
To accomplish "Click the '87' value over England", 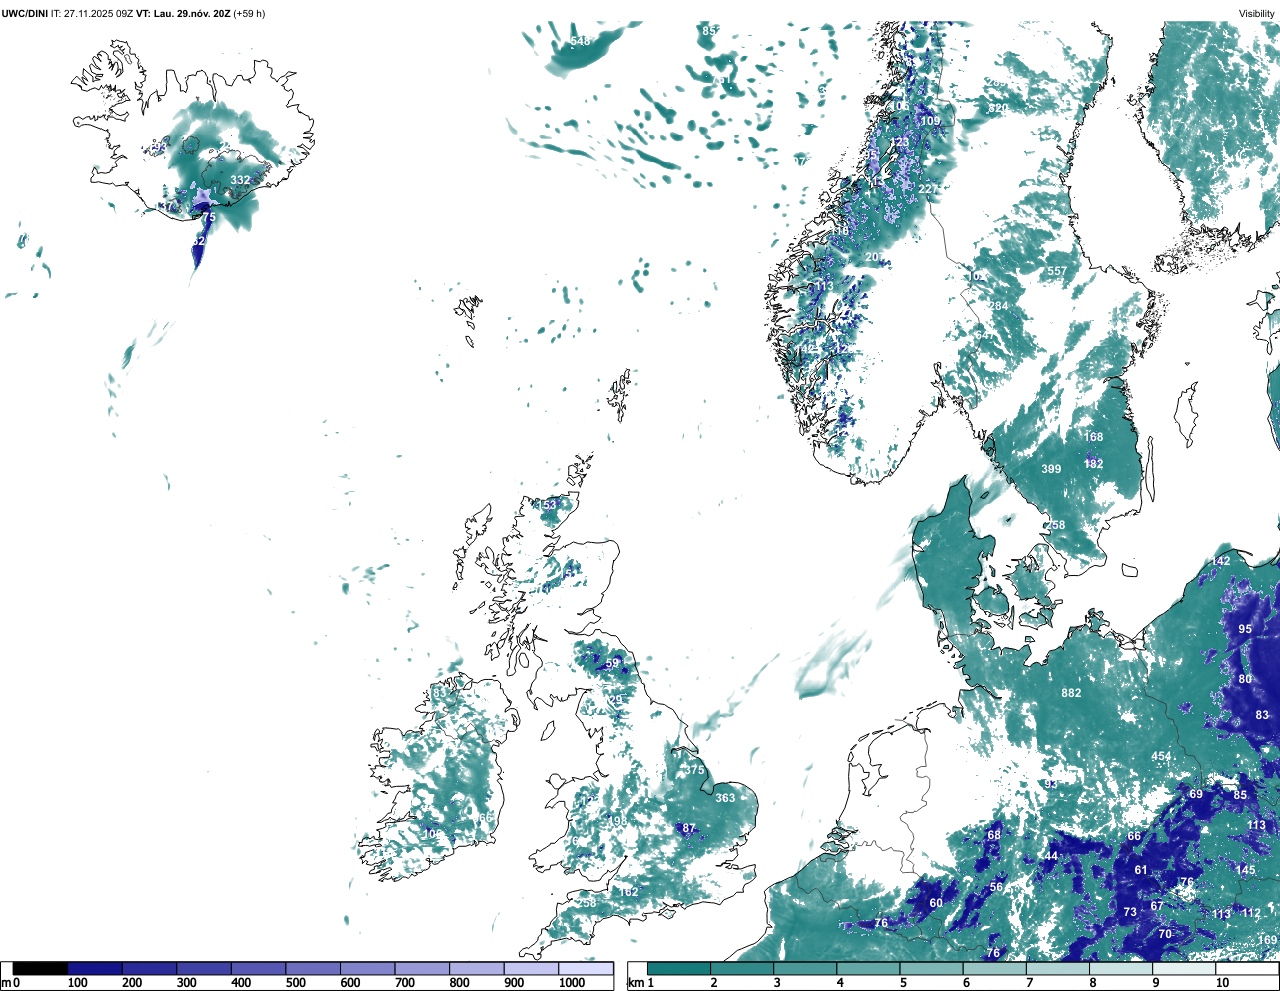I will 689,828.
